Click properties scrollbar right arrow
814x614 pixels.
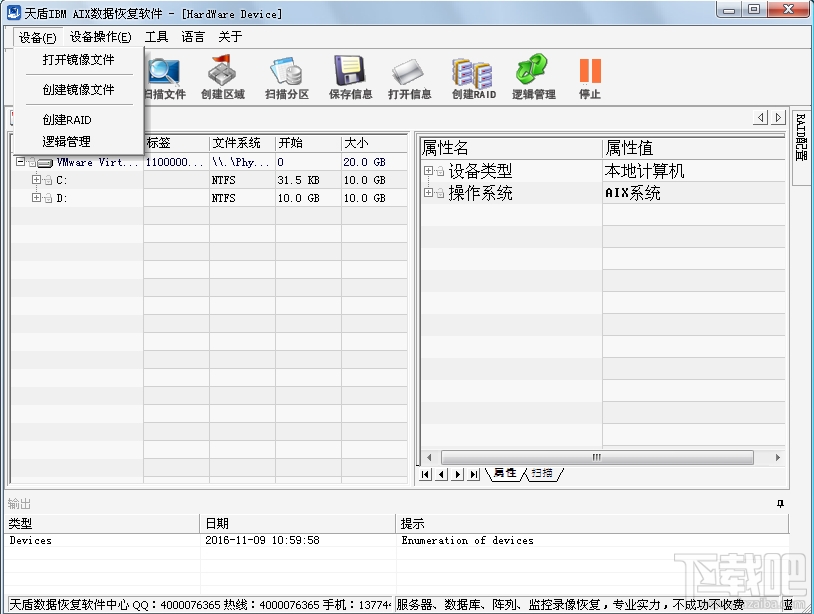[x=778, y=457]
